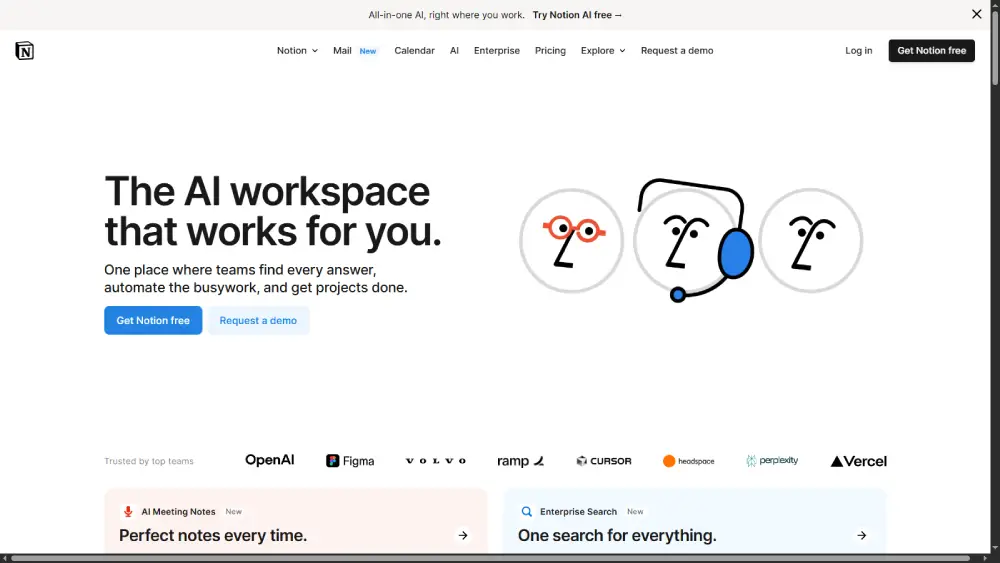The width and height of the screenshot is (1000, 563).
Task: Close the top announcement banner
Action: click(x=976, y=14)
